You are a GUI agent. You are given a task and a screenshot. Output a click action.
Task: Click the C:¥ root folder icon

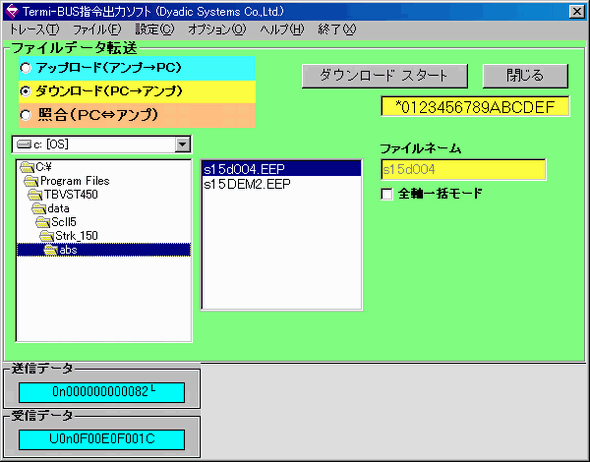pyautogui.click(x=27, y=167)
